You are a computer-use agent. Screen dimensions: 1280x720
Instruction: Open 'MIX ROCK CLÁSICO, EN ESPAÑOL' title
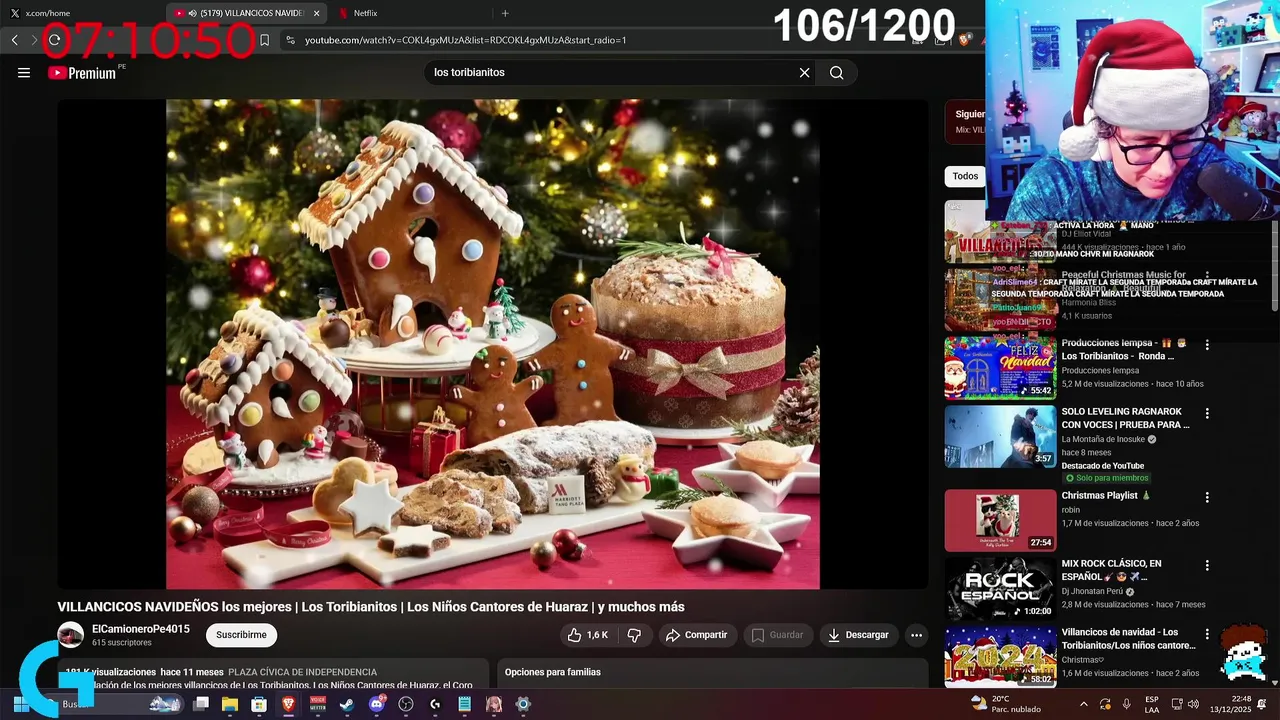tap(1111, 570)
